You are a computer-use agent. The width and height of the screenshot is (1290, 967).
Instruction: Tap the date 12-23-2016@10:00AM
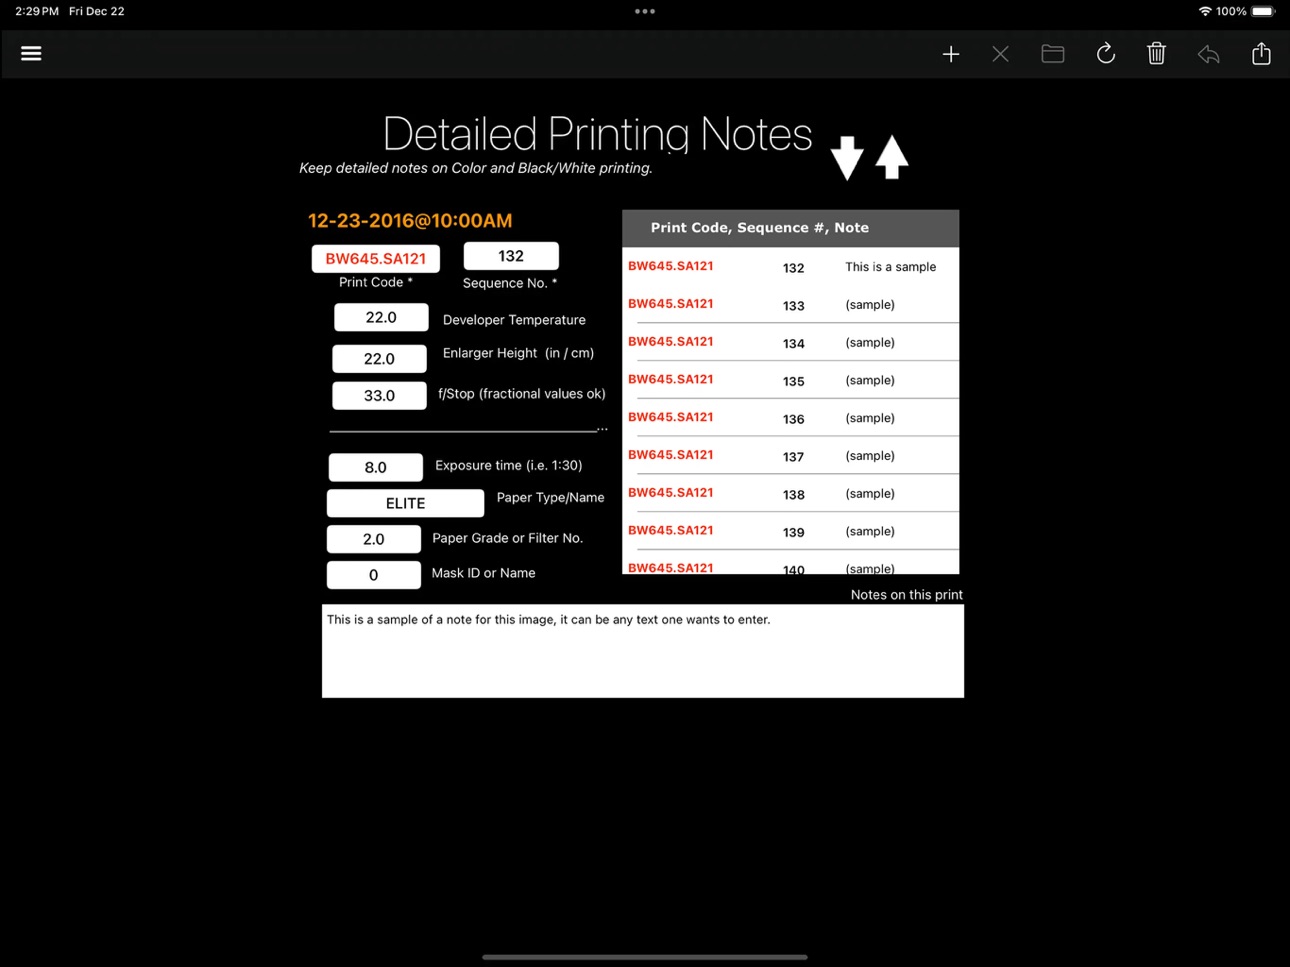410,221
